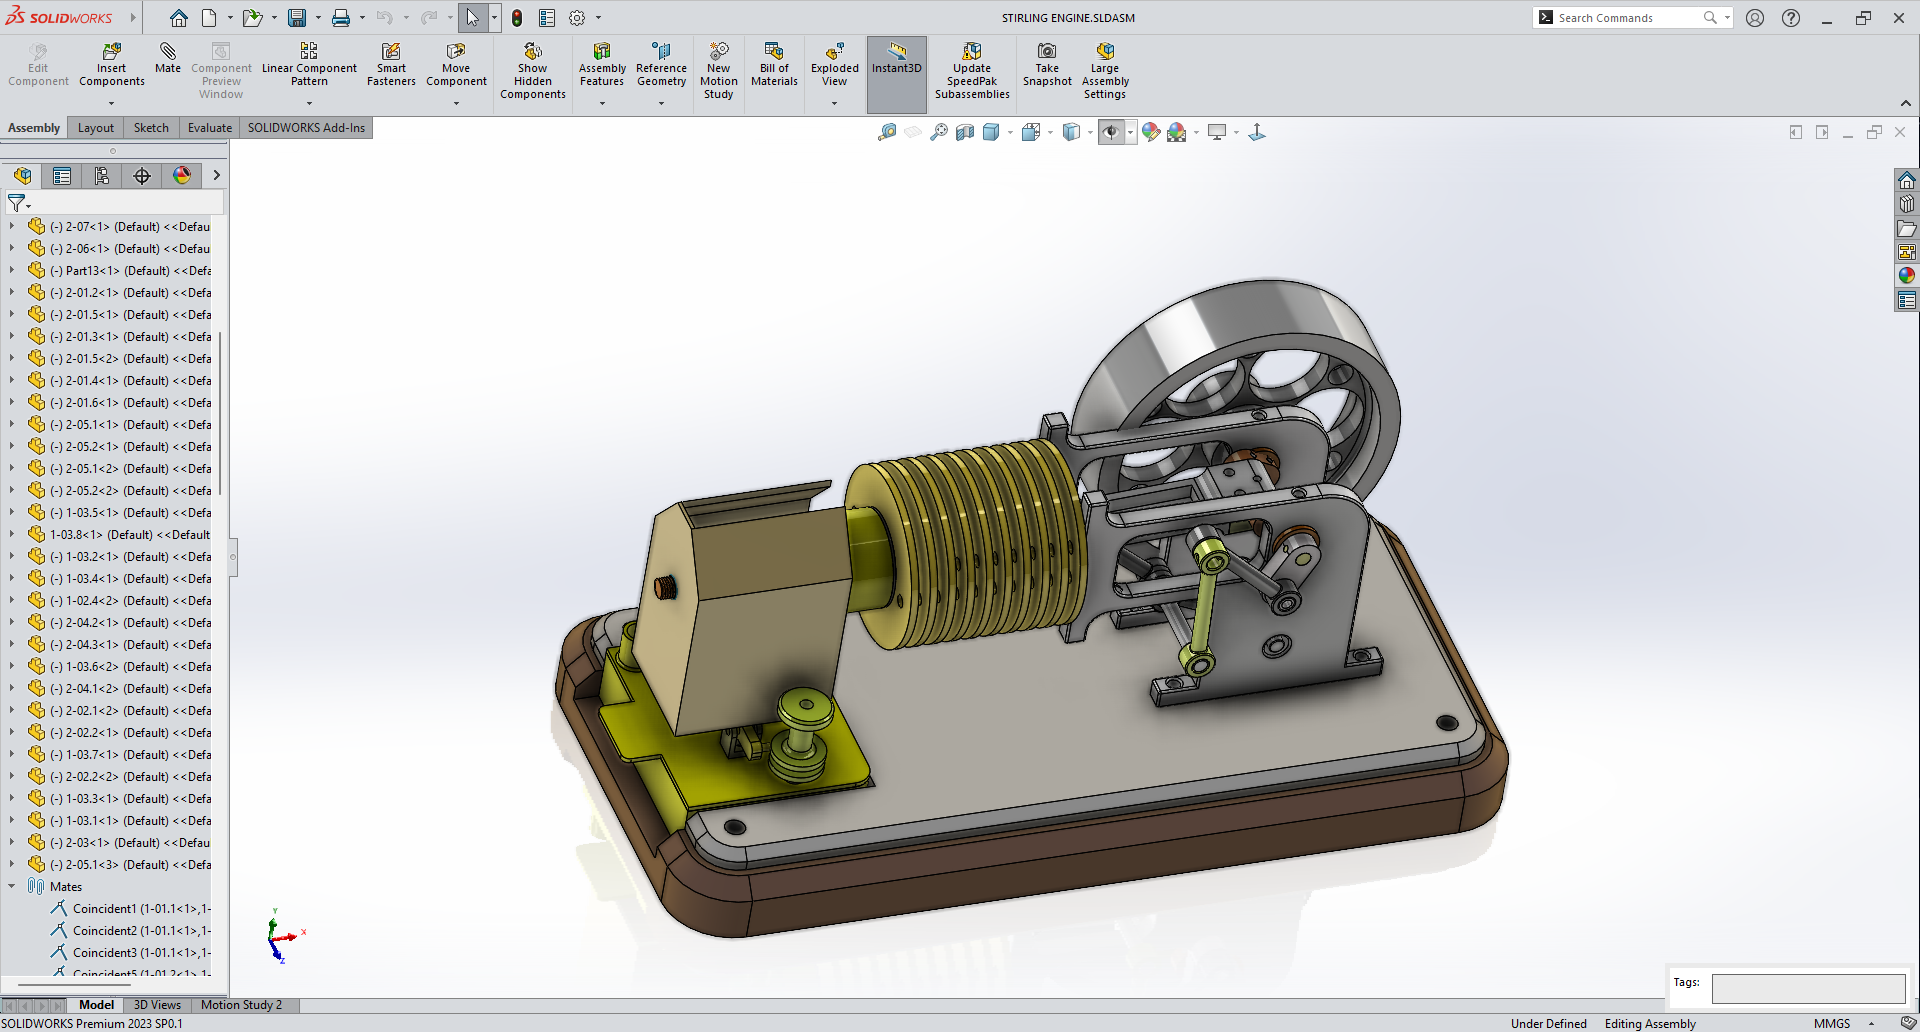Expand 2-07<1> component node

(x=12, y=226)
